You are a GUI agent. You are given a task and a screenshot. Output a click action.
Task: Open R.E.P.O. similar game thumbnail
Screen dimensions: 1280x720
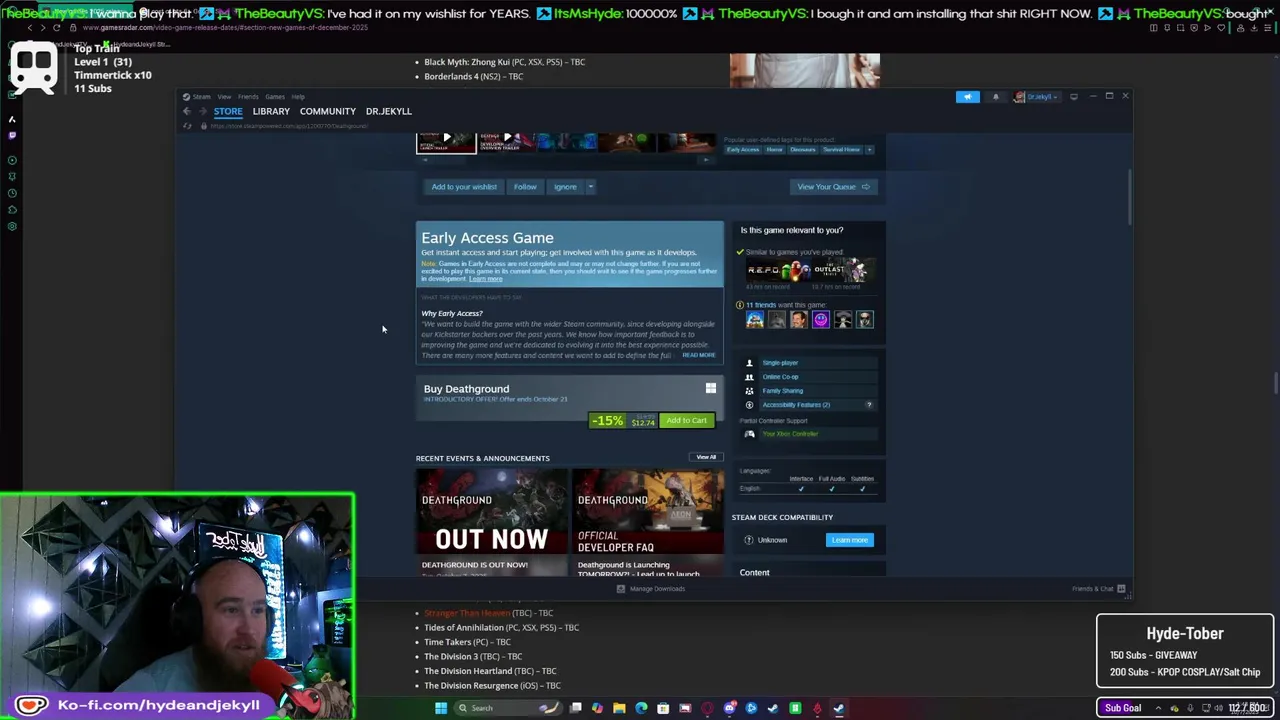778,270
